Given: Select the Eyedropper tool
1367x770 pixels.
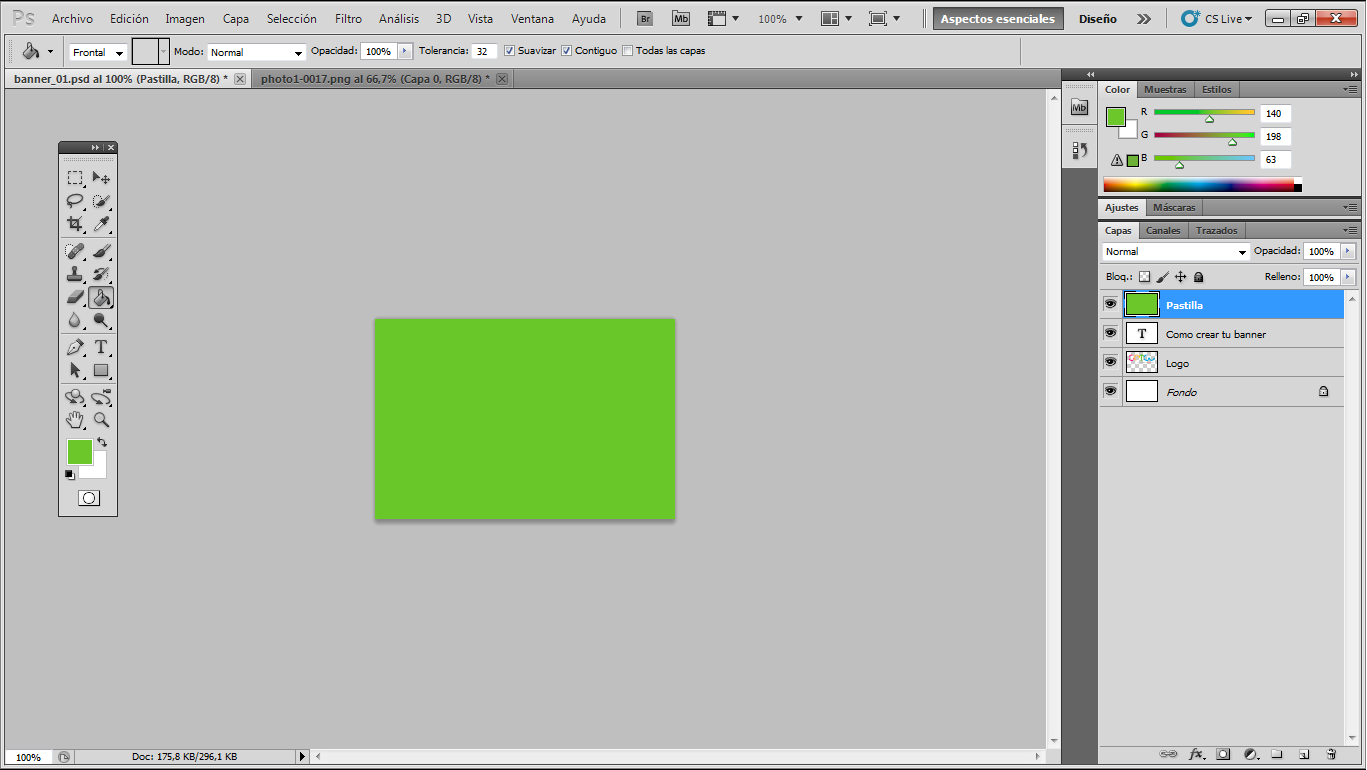Looking at the screenshot, I should (101, 224).
